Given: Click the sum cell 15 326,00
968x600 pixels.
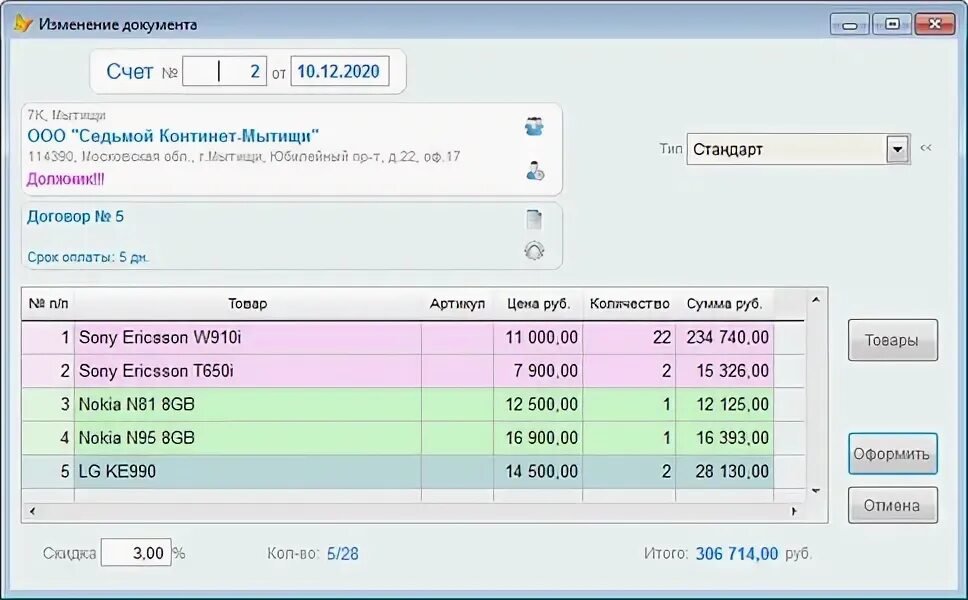Looking at the screenshot, I should [x=725, y=371].
